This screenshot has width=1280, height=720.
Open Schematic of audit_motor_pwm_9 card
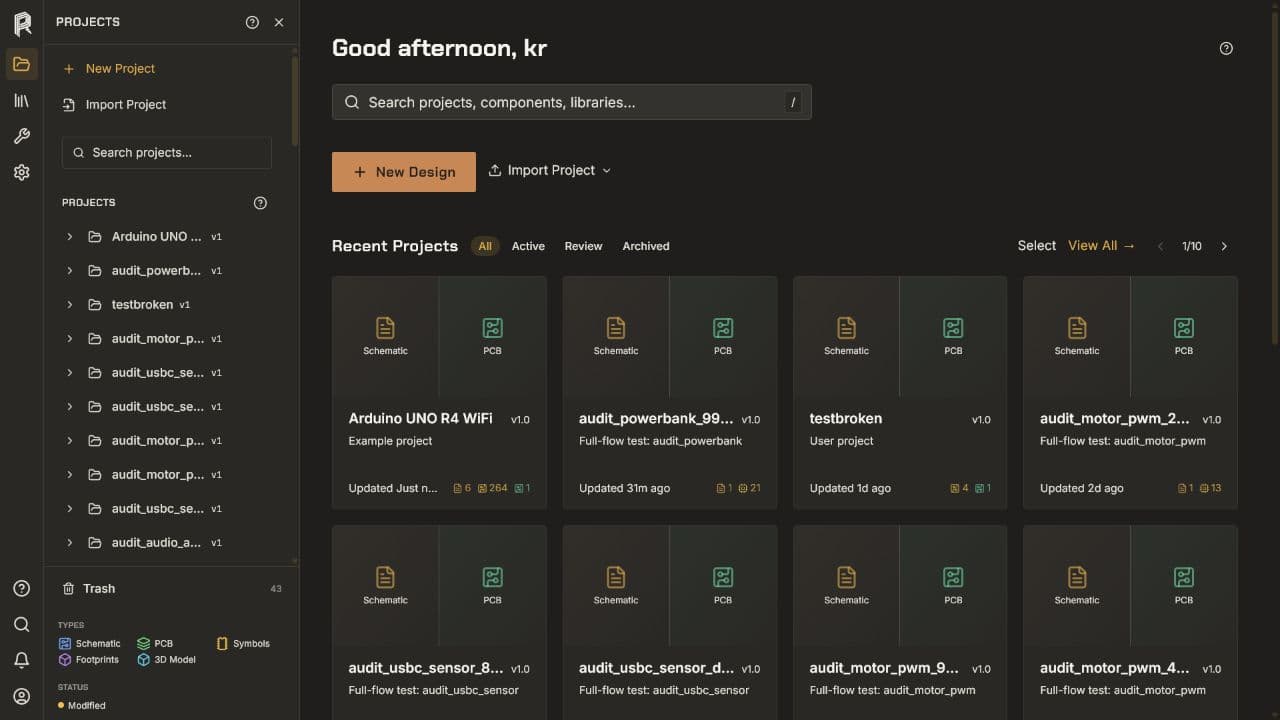point(846,585)
